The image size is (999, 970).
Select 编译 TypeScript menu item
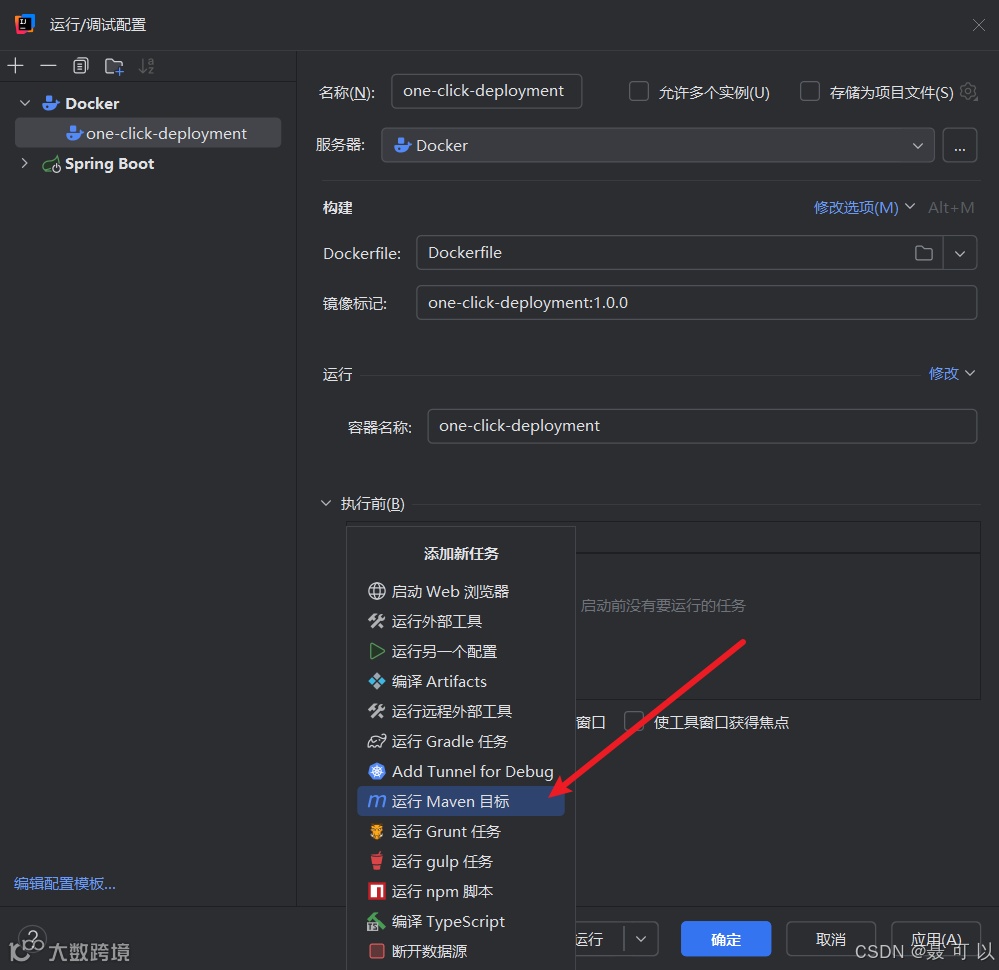pyautogui.click(x=461, y=921)
